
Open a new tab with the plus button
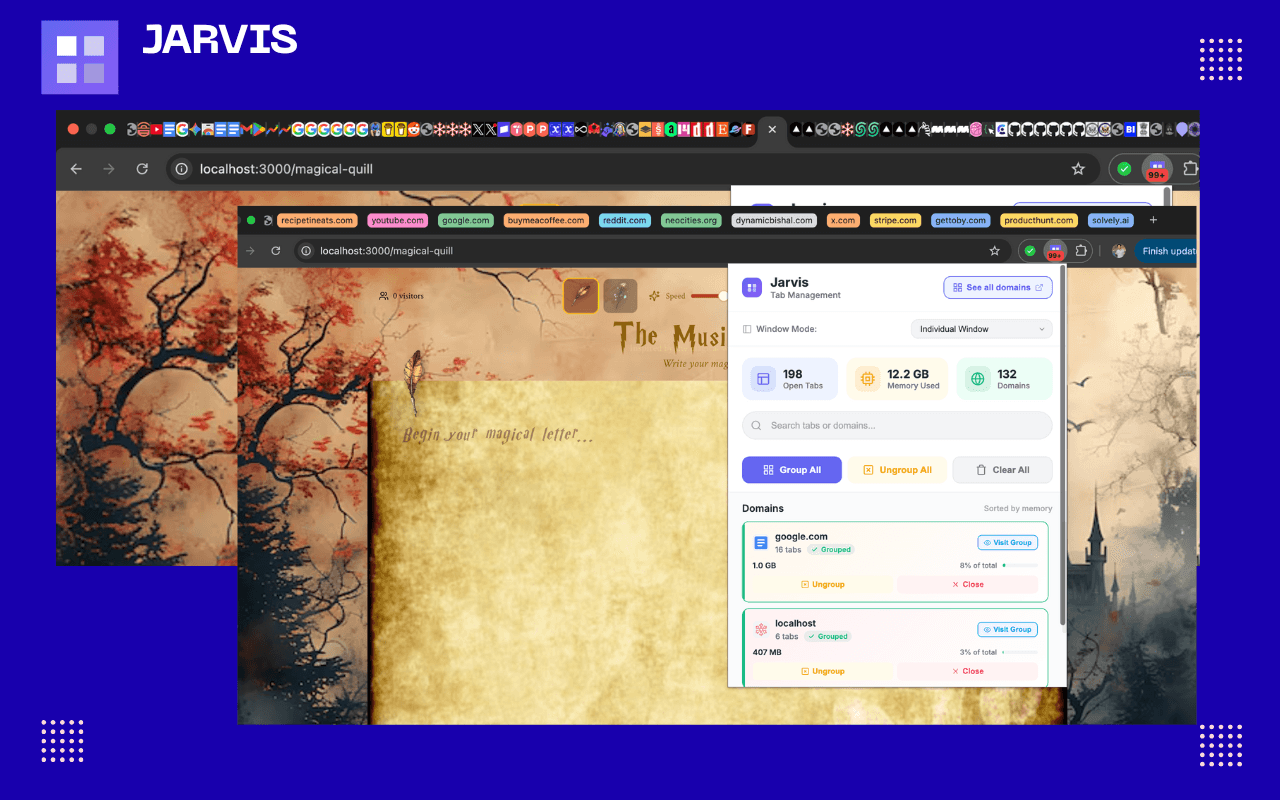click(x=1153, y=220)
